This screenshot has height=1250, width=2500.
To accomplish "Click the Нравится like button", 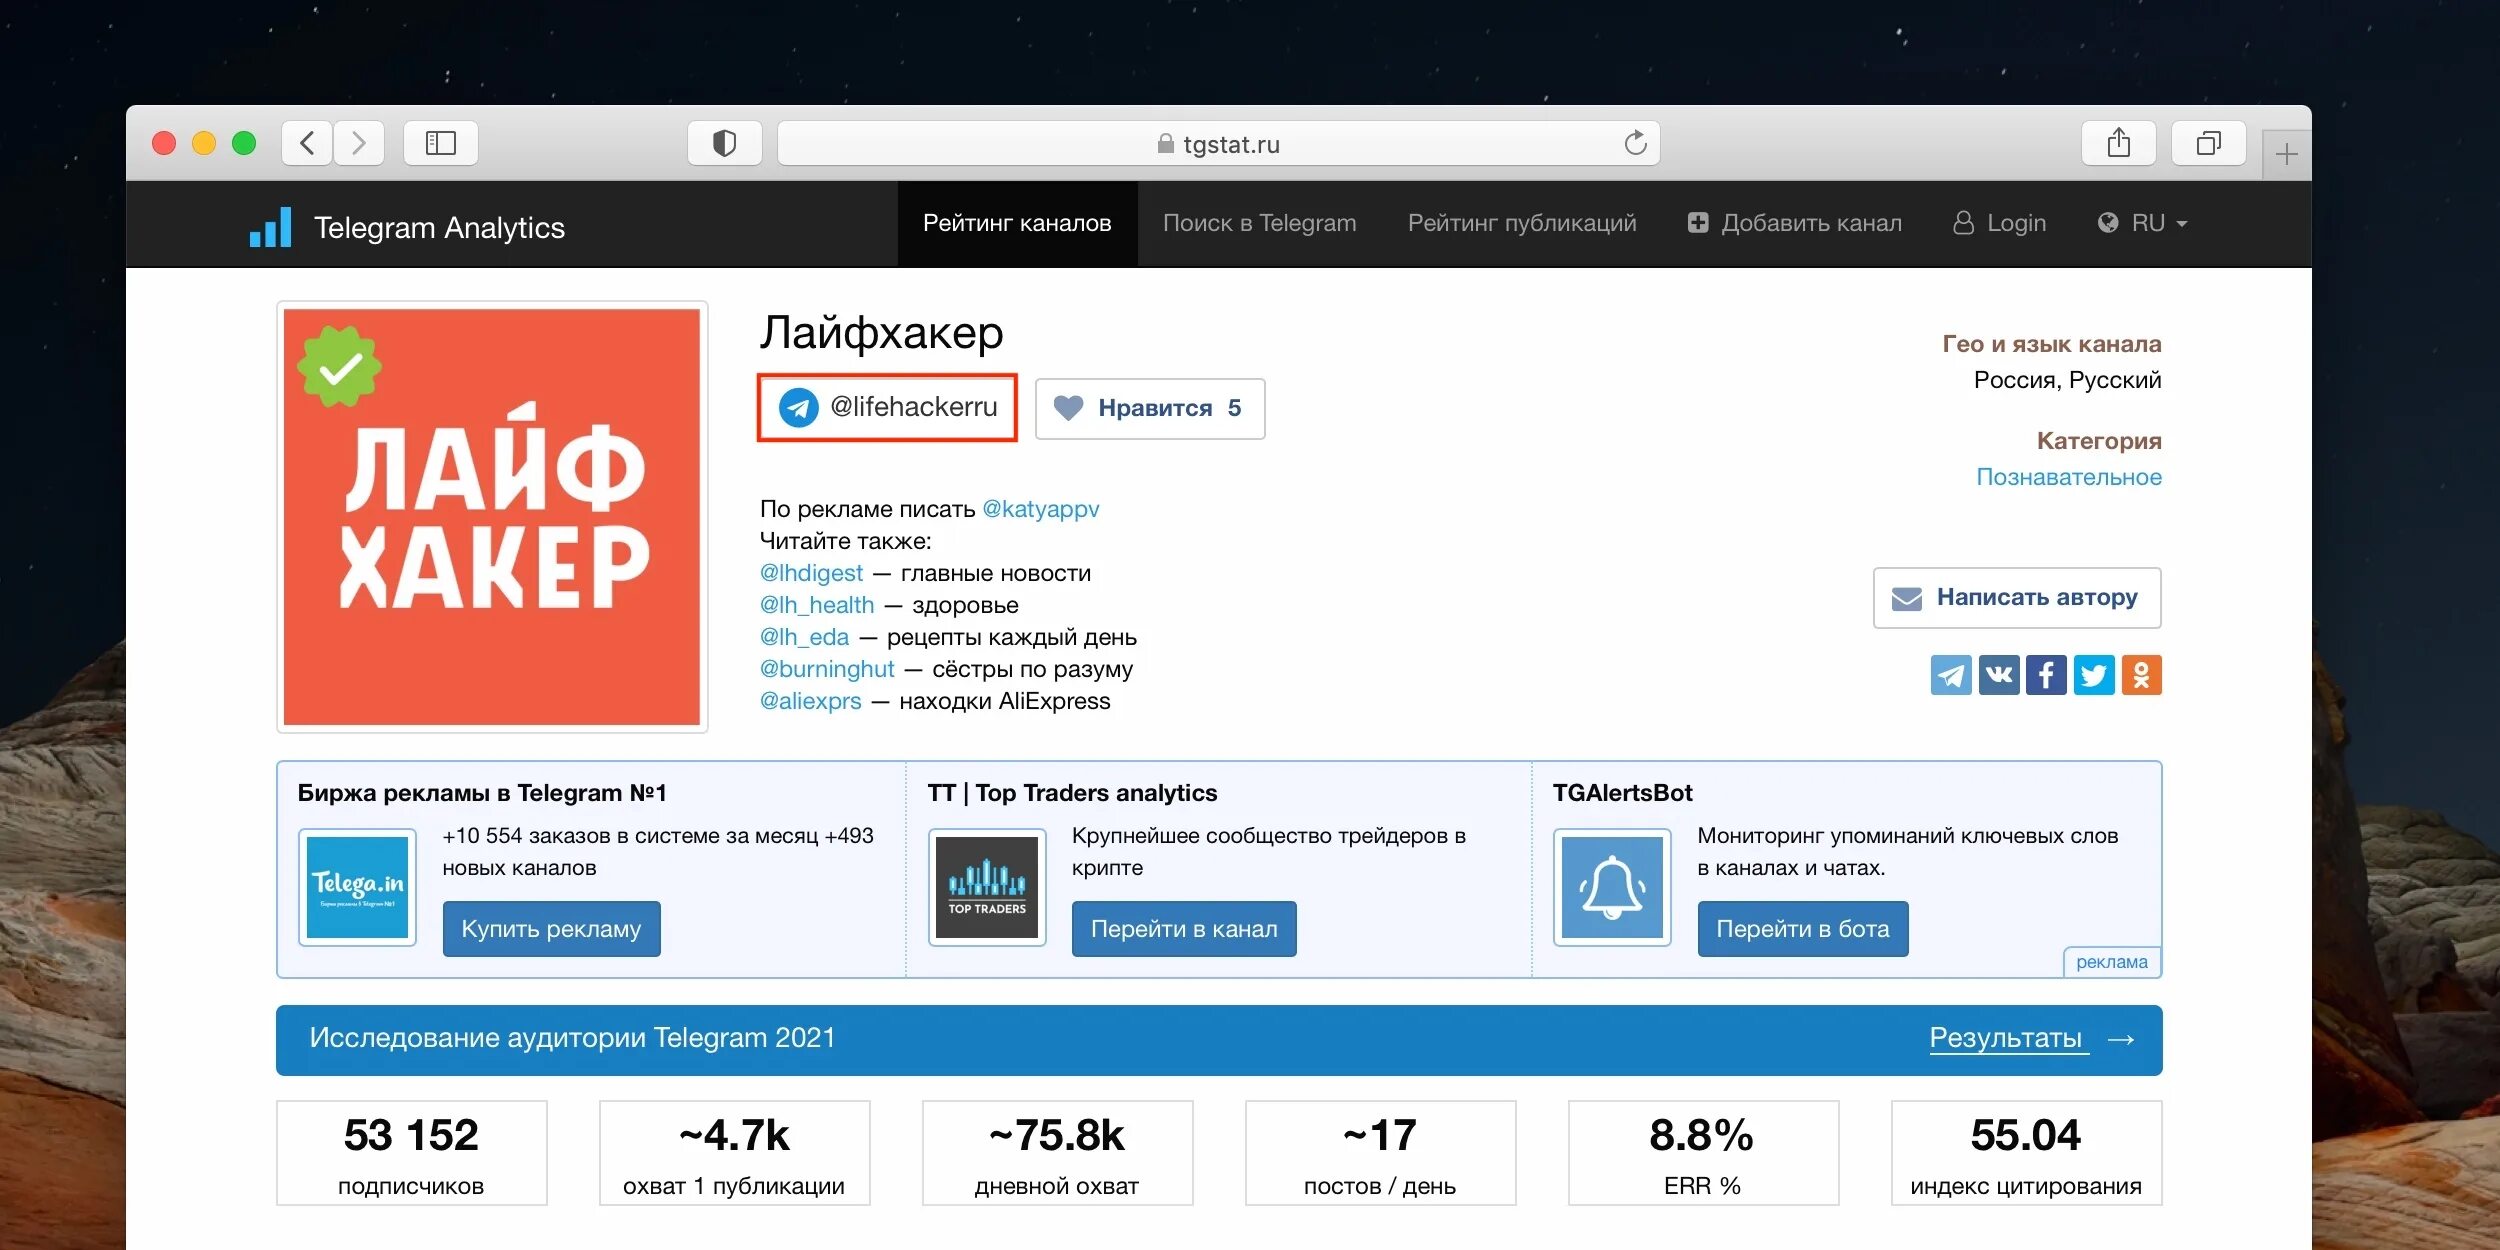I will [x=1150, y=408].
